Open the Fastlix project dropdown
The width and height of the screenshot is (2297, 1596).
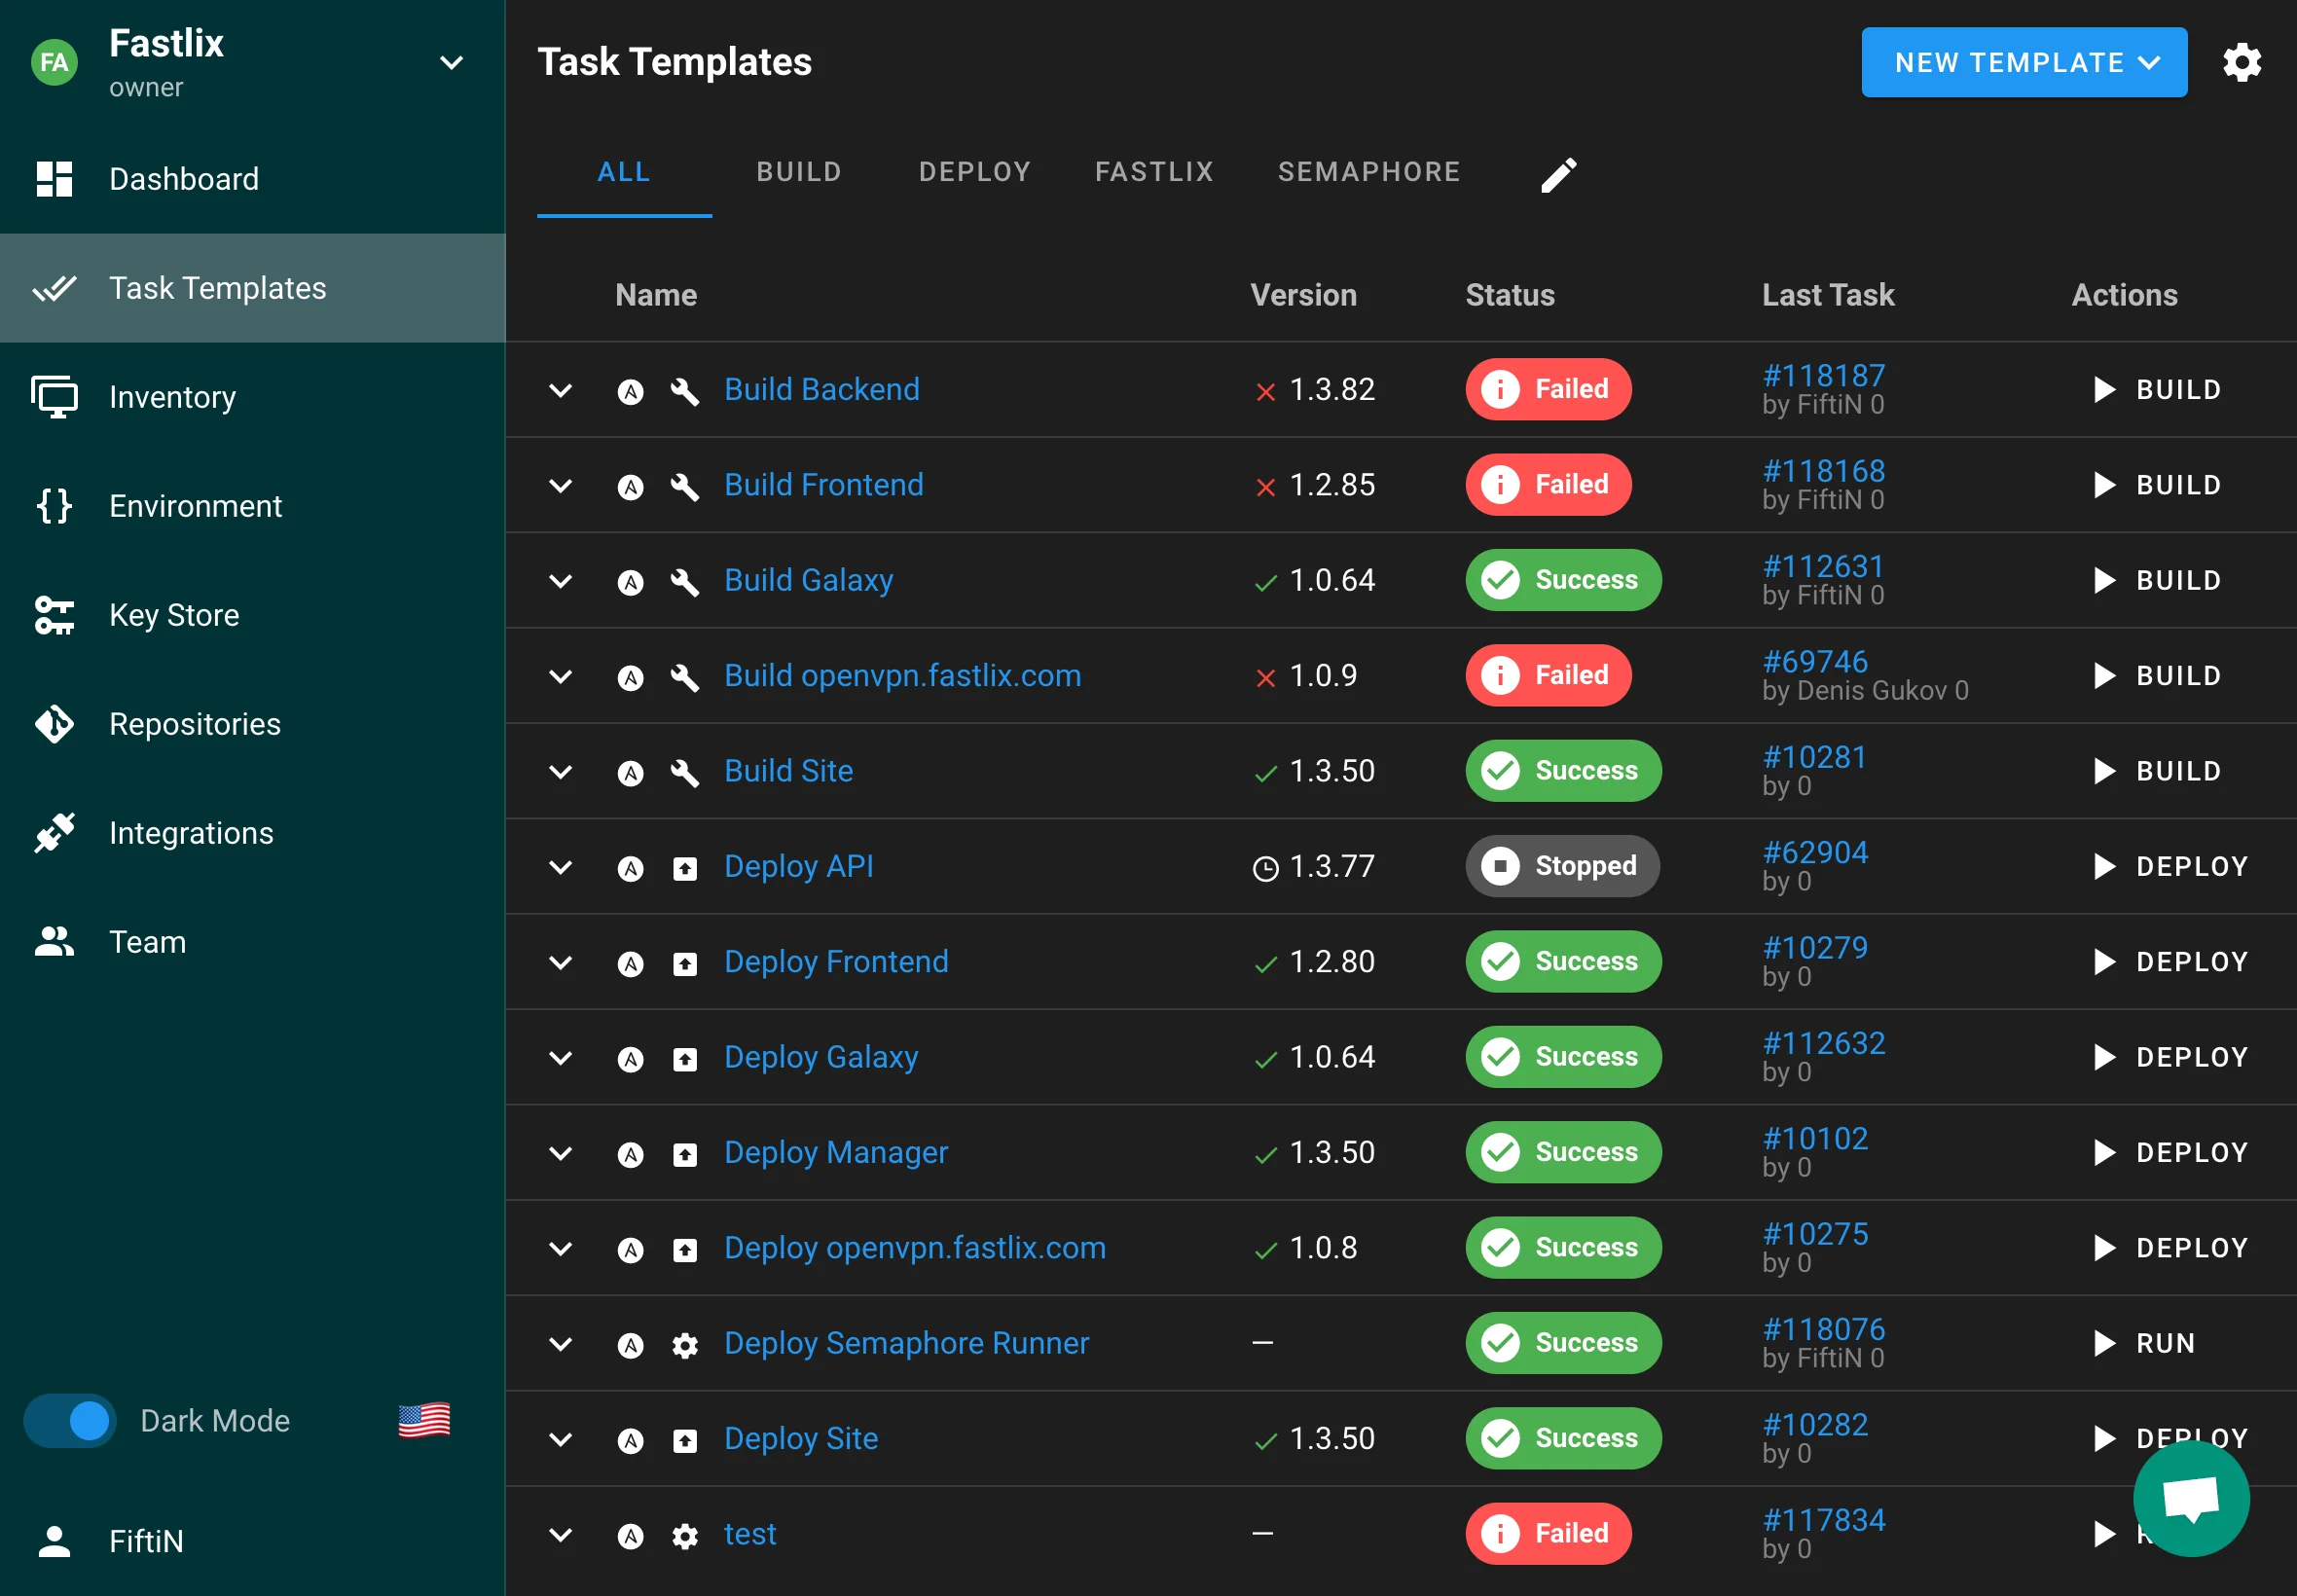(x=451, y=63)
